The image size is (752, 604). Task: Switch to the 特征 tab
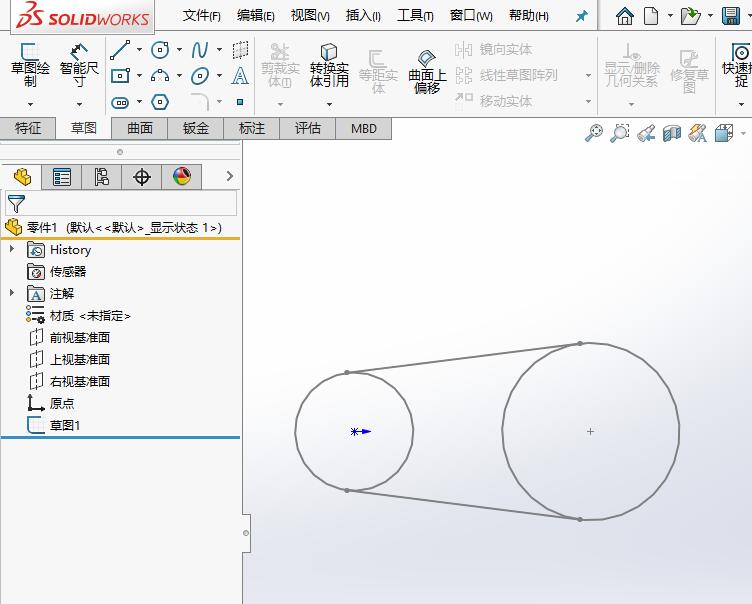pos(28,129)
